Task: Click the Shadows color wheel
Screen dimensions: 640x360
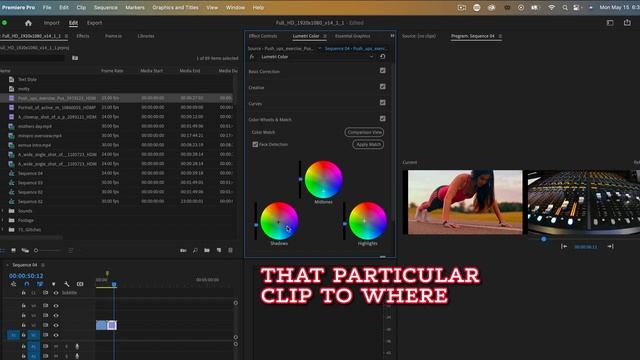Action: [279, 221]
